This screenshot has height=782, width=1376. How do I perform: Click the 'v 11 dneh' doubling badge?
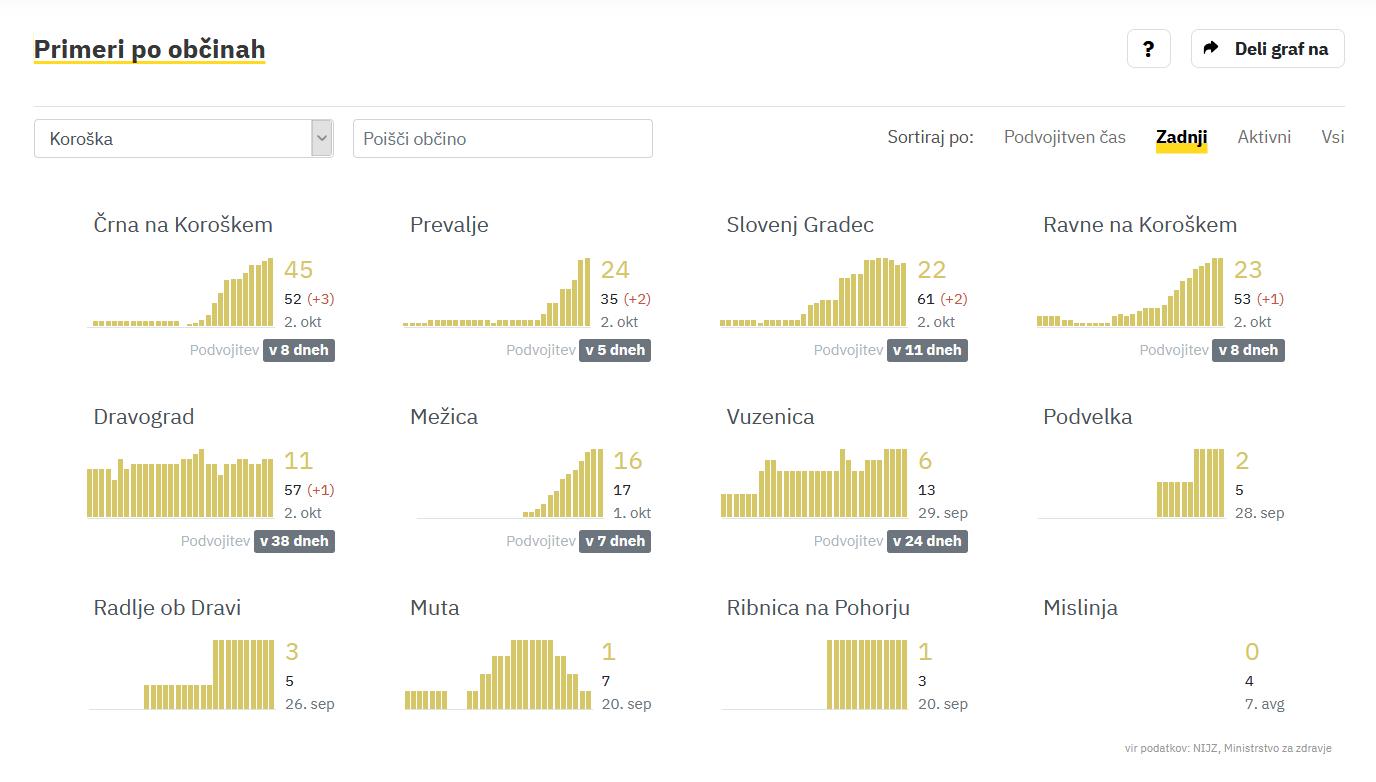927,350
